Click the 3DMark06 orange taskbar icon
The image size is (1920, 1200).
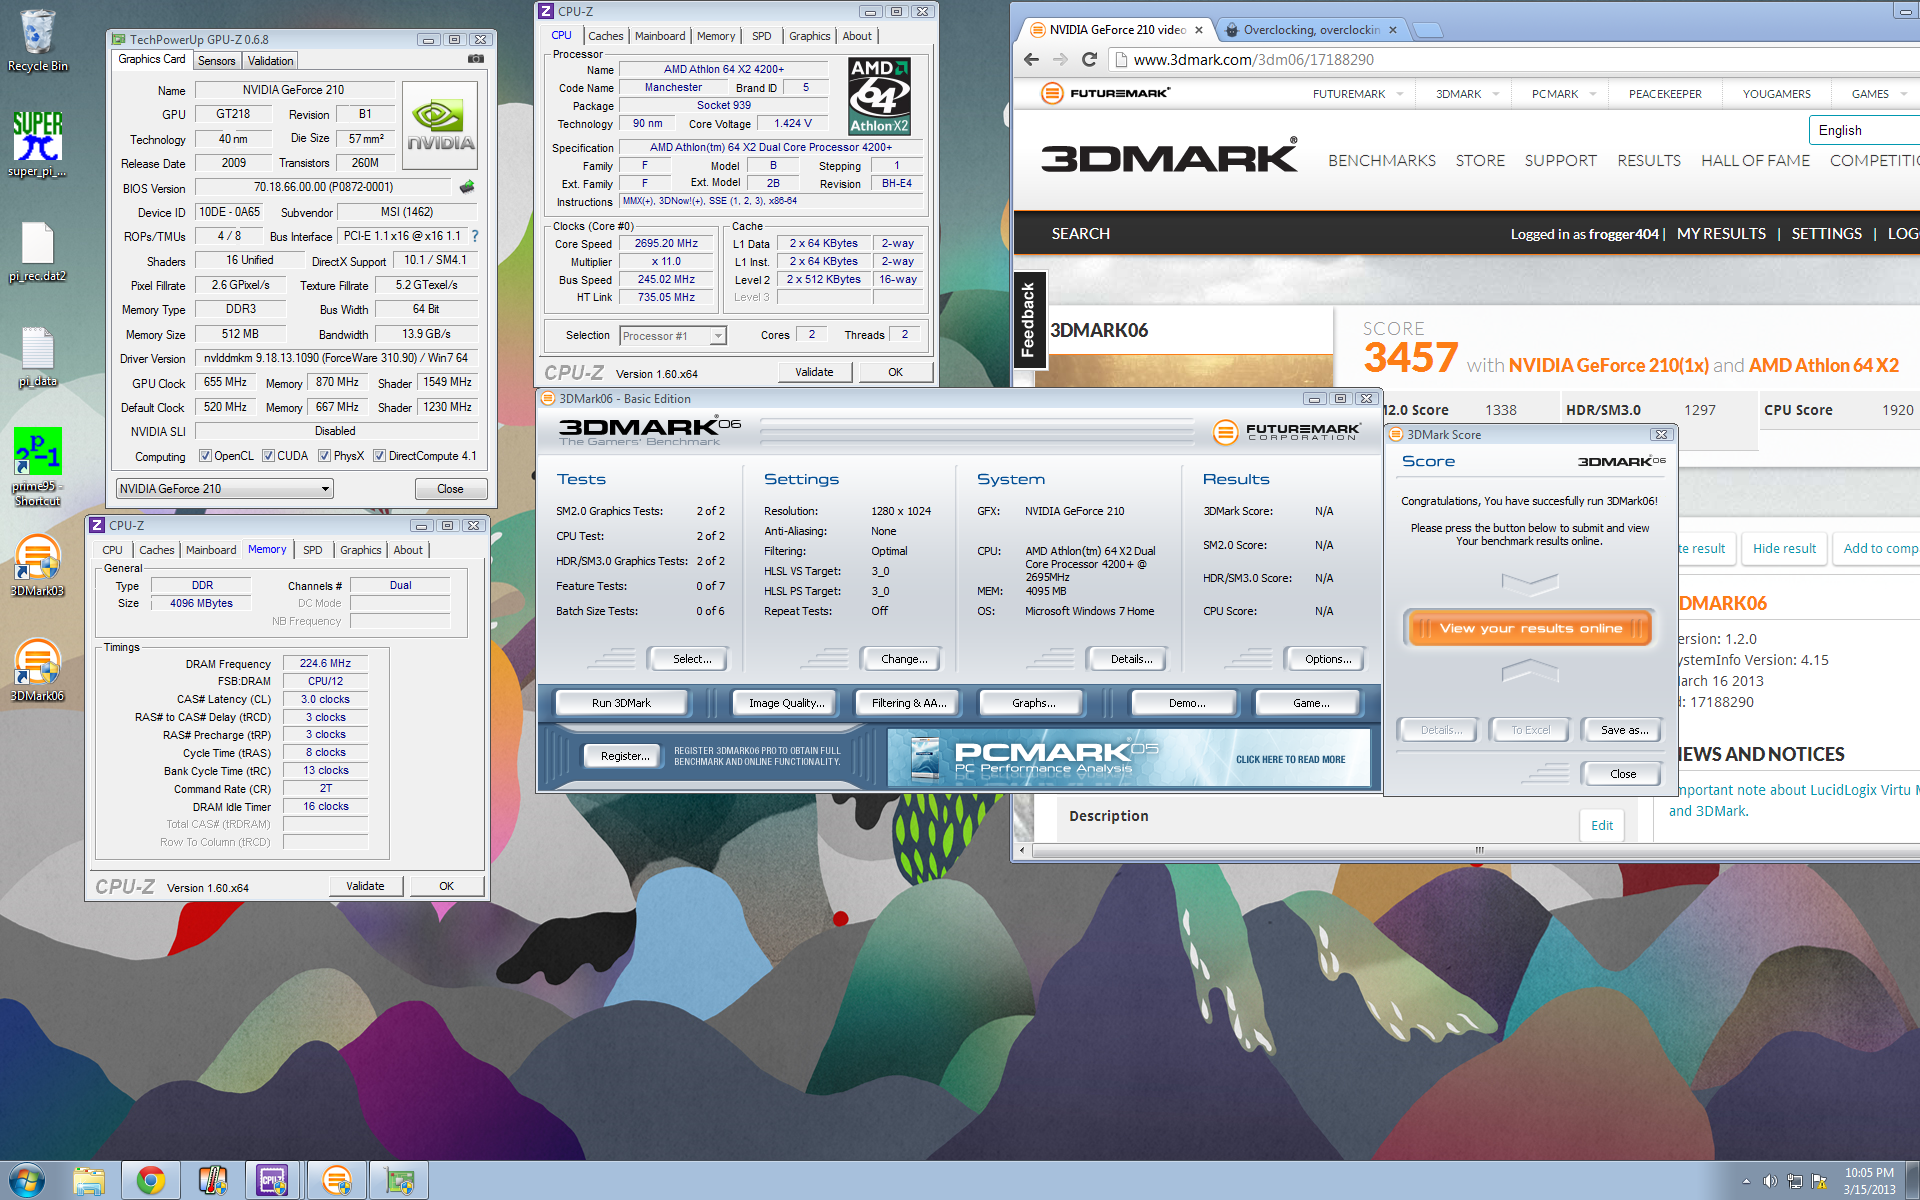pos(337,1181)
